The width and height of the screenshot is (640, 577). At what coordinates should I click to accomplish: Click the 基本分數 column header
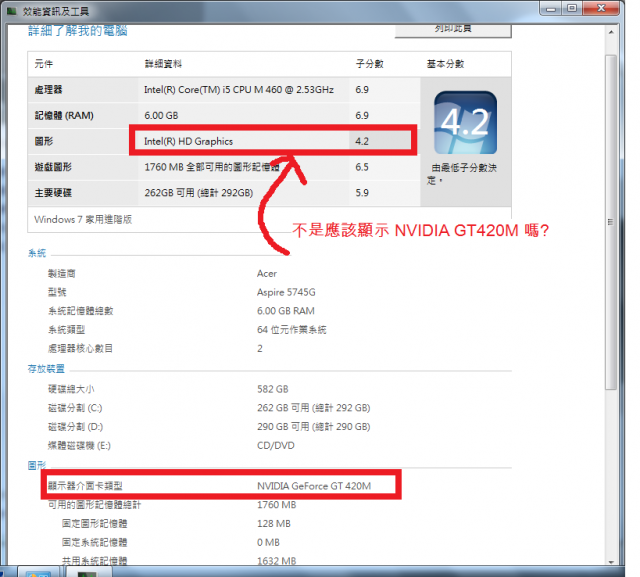(x=446, y=64)
